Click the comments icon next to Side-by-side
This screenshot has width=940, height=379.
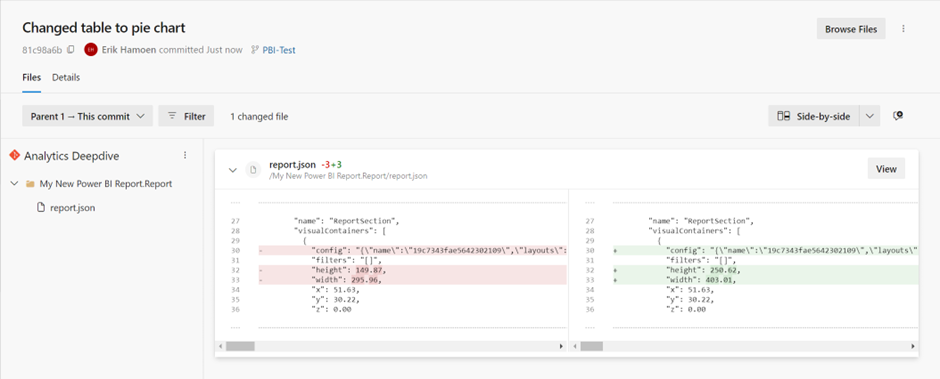(x=897, y=116)
